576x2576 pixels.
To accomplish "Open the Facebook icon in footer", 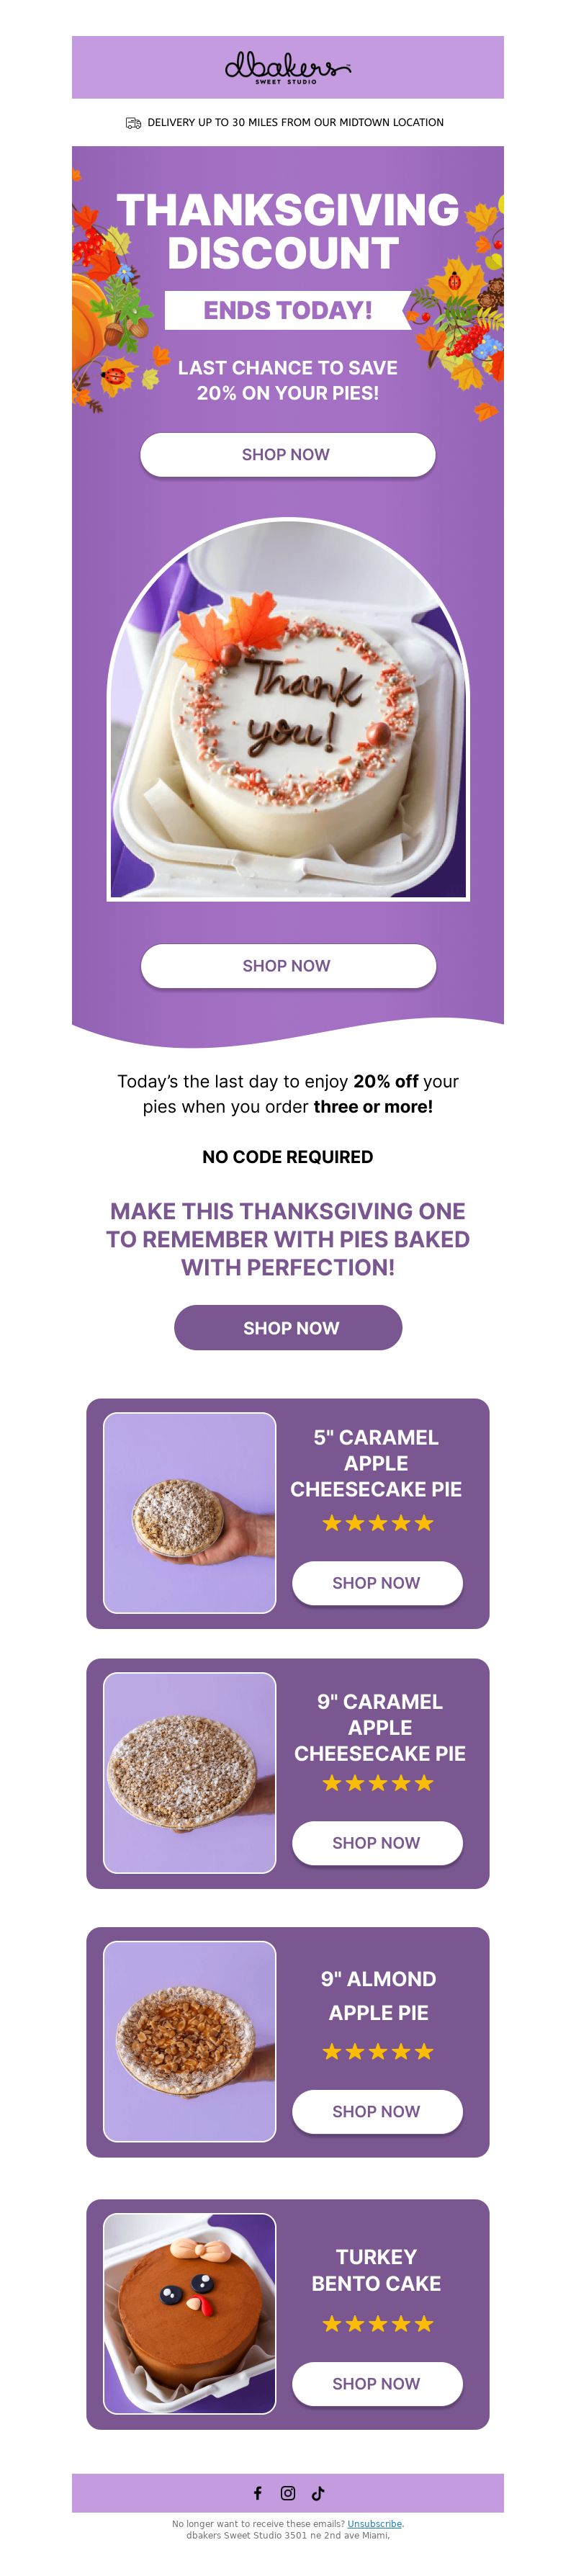I will [257, 2493].
